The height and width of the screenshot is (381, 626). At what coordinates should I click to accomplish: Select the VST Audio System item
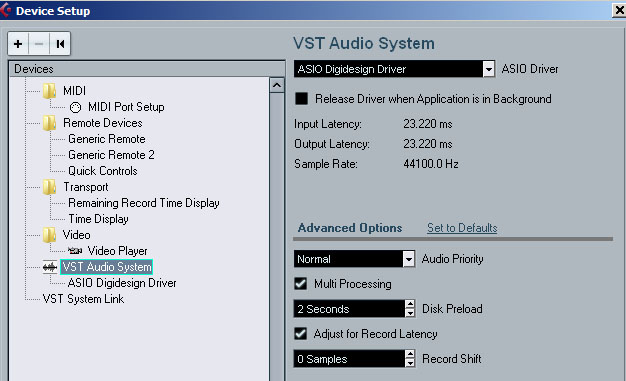(x=107, y=267)
